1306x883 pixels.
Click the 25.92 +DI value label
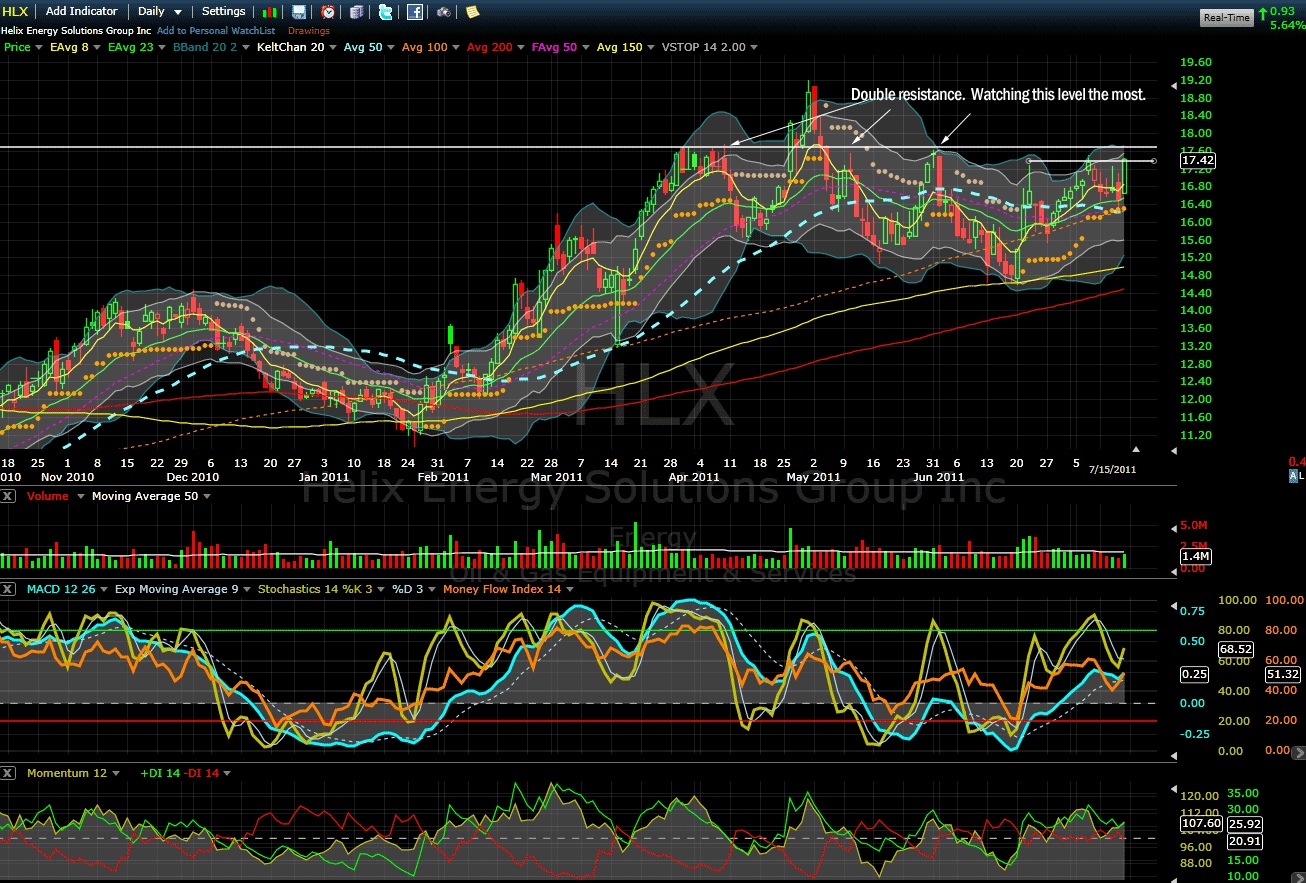click(1244, 823)
